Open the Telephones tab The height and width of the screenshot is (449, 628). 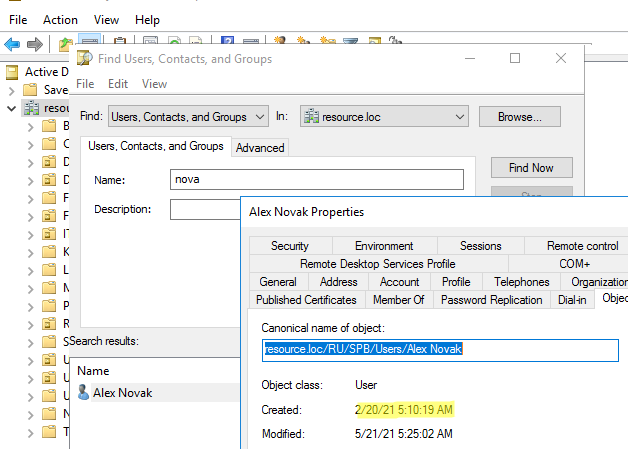(x=521, y=282)
